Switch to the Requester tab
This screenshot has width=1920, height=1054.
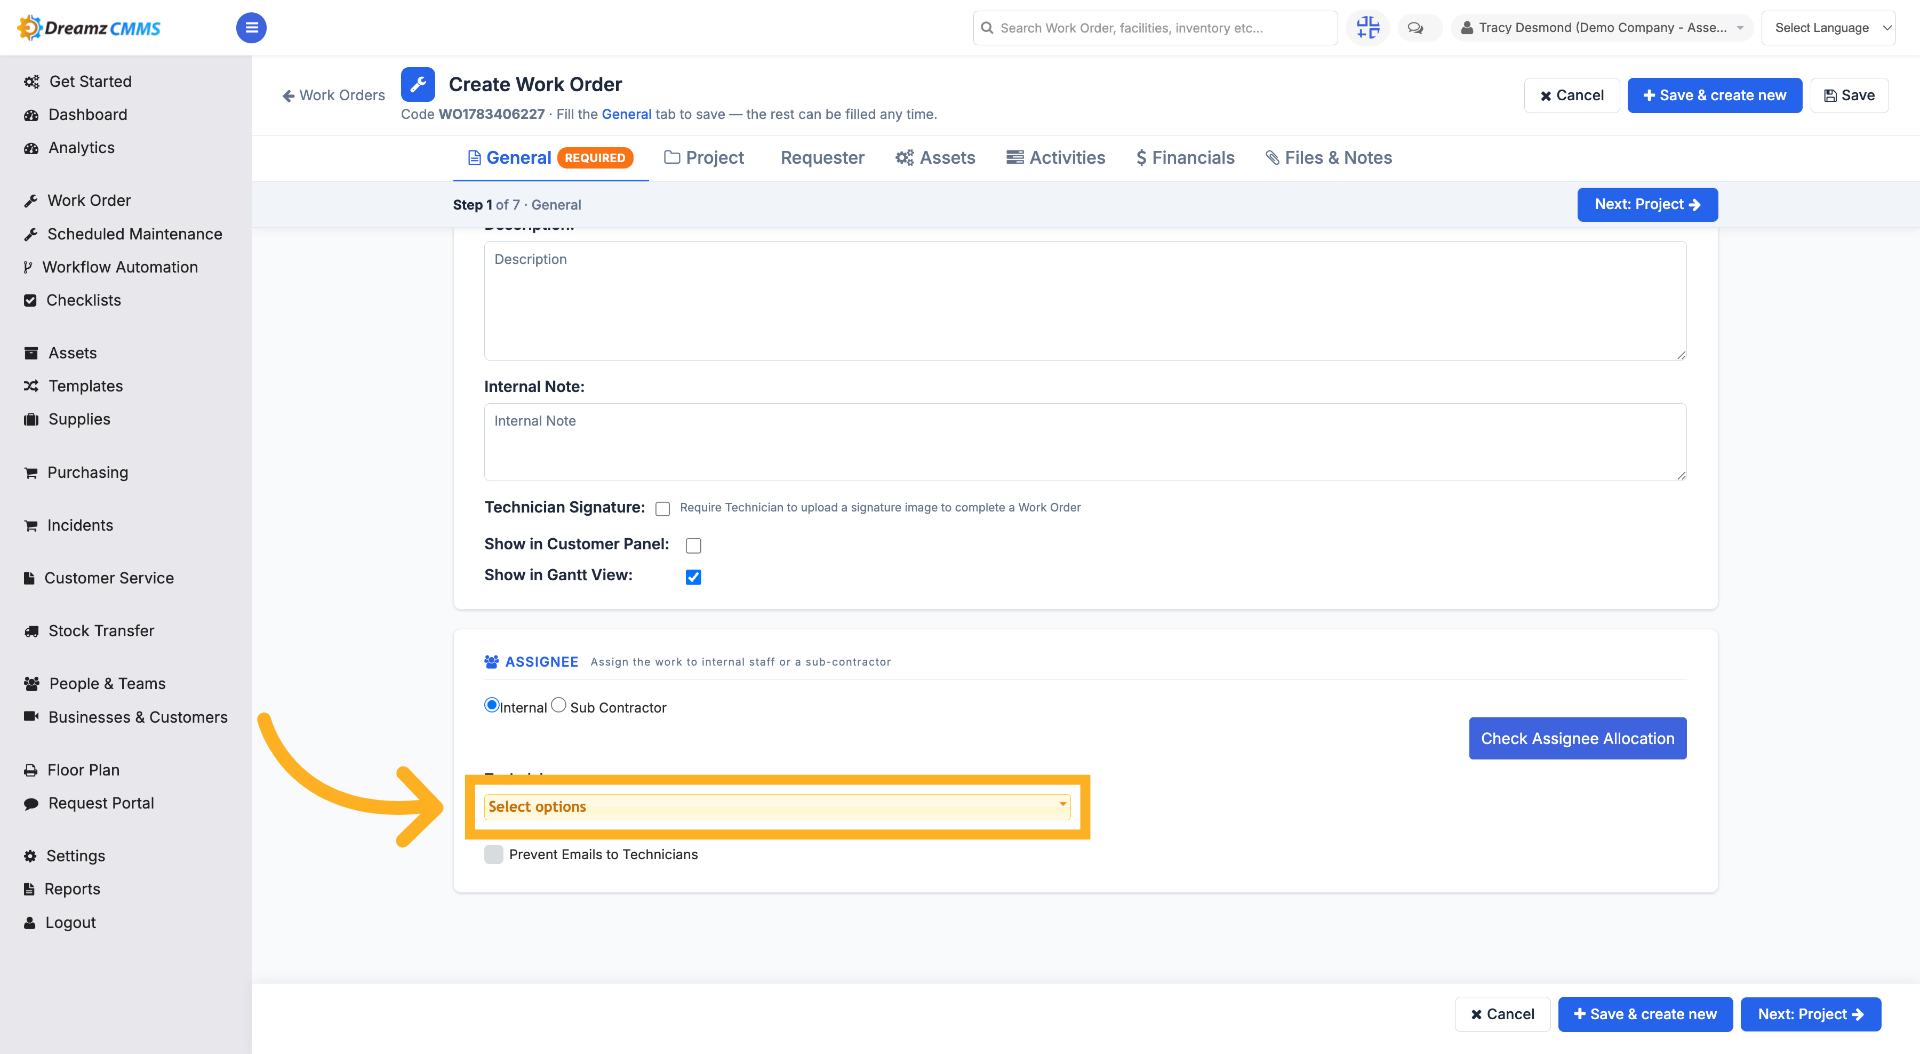tap(822, 158)
